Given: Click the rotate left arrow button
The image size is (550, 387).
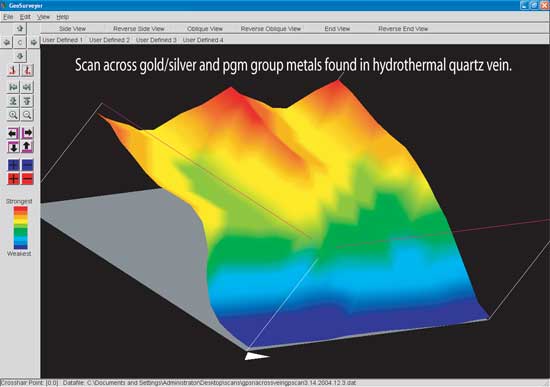Looking at the screenshot, I should point(6,42).
